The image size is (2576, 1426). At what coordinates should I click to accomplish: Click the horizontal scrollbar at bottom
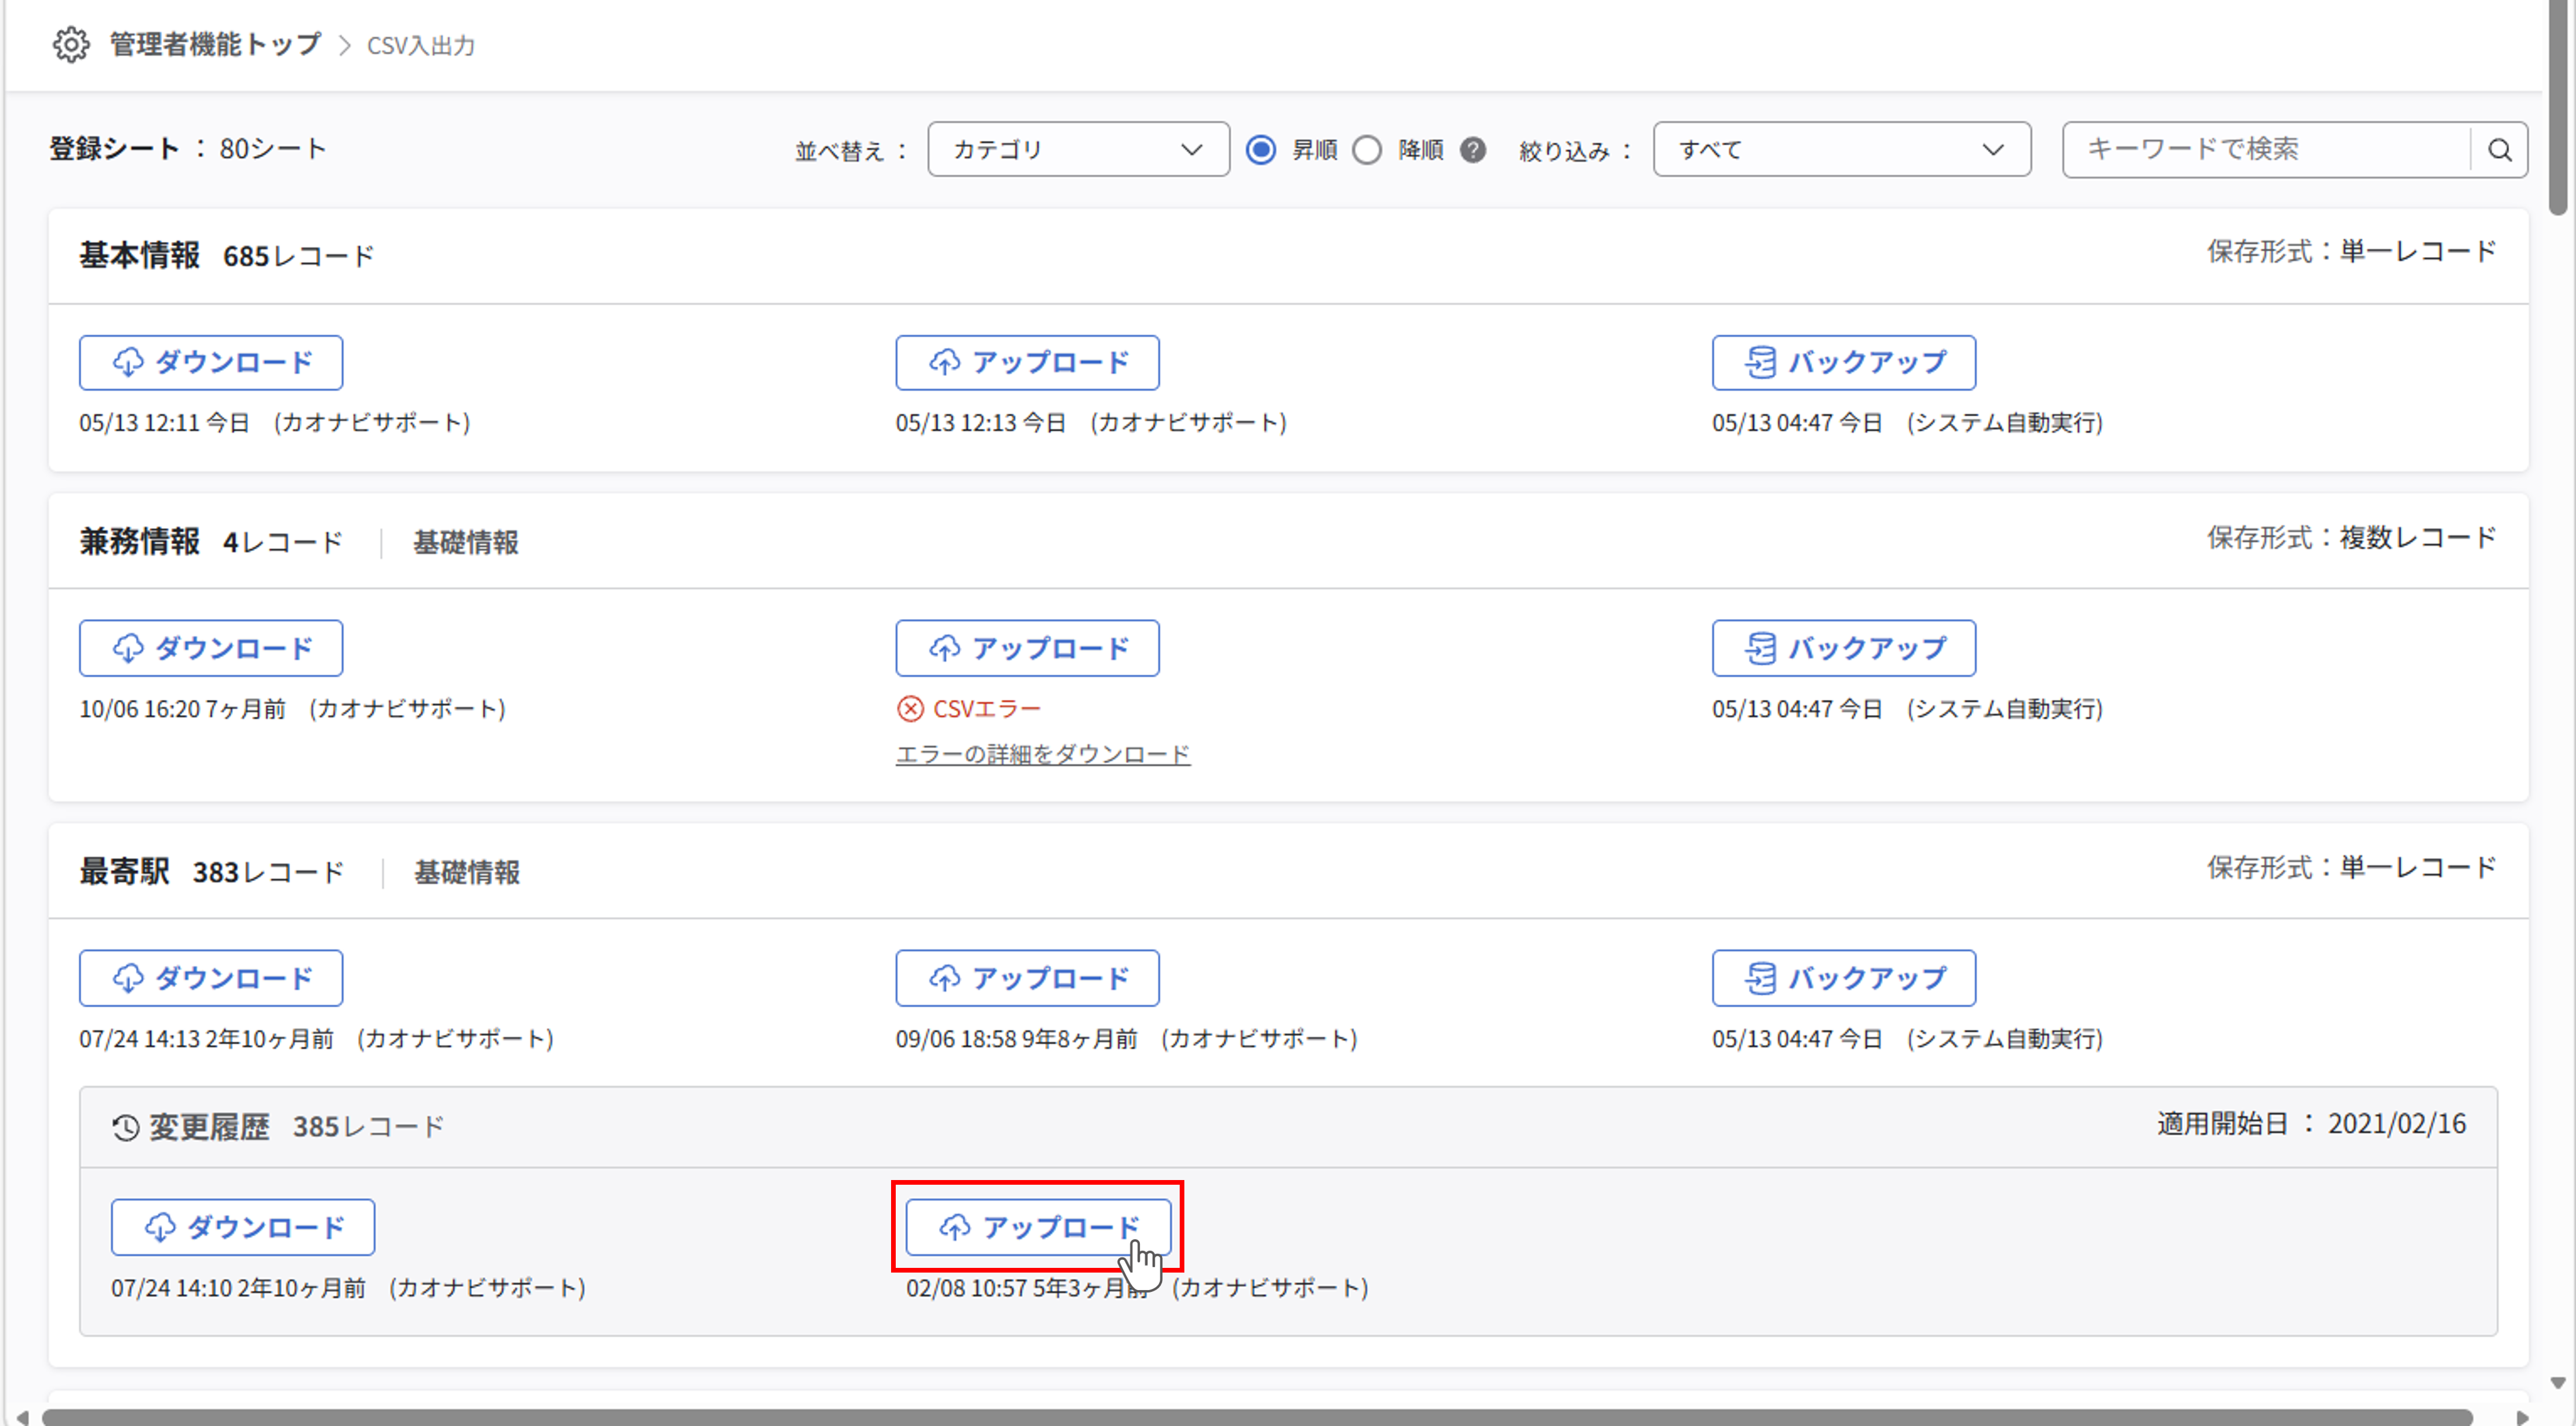coord(1257,1417)
